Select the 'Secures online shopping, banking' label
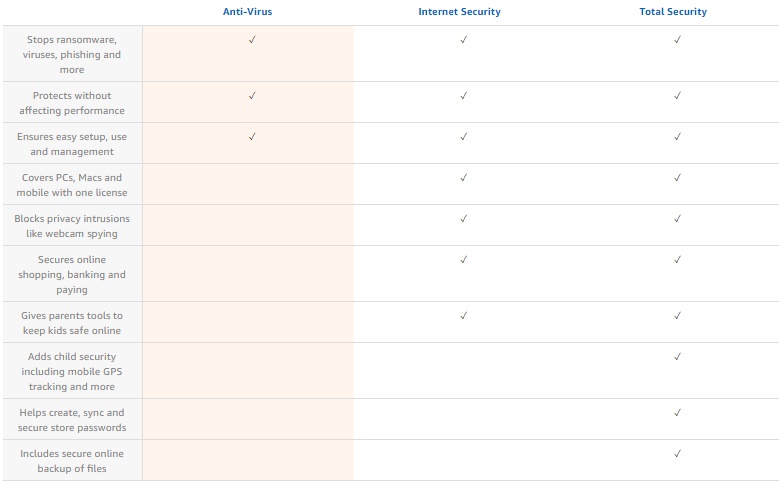Viewport: 781px width, 485px height. pyautogui.click(x=72, y=274)
